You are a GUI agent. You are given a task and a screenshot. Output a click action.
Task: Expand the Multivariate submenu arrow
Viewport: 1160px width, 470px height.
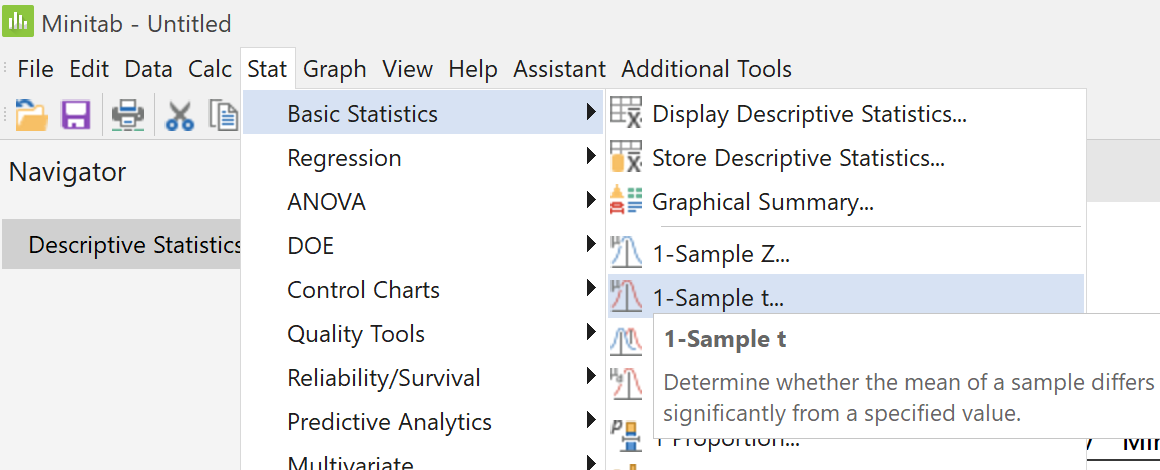(590, 463)
